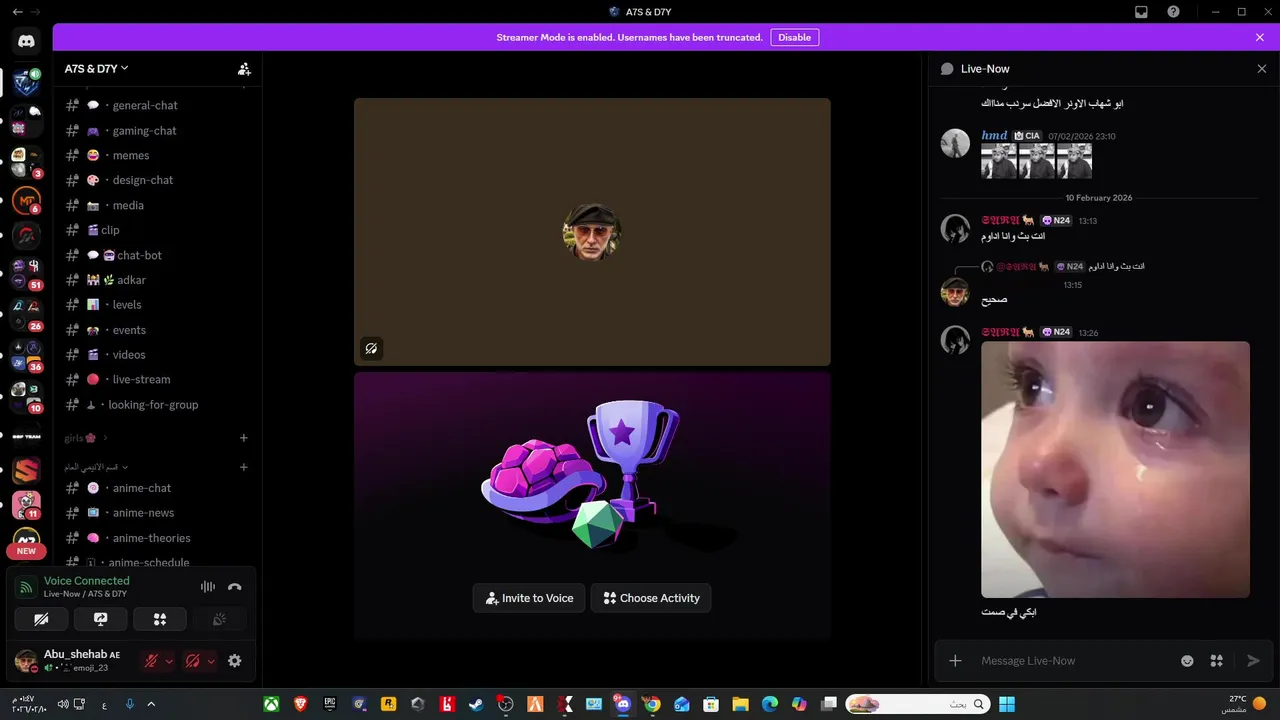Start an activity from voice panel icon

(x=159, y=619)
